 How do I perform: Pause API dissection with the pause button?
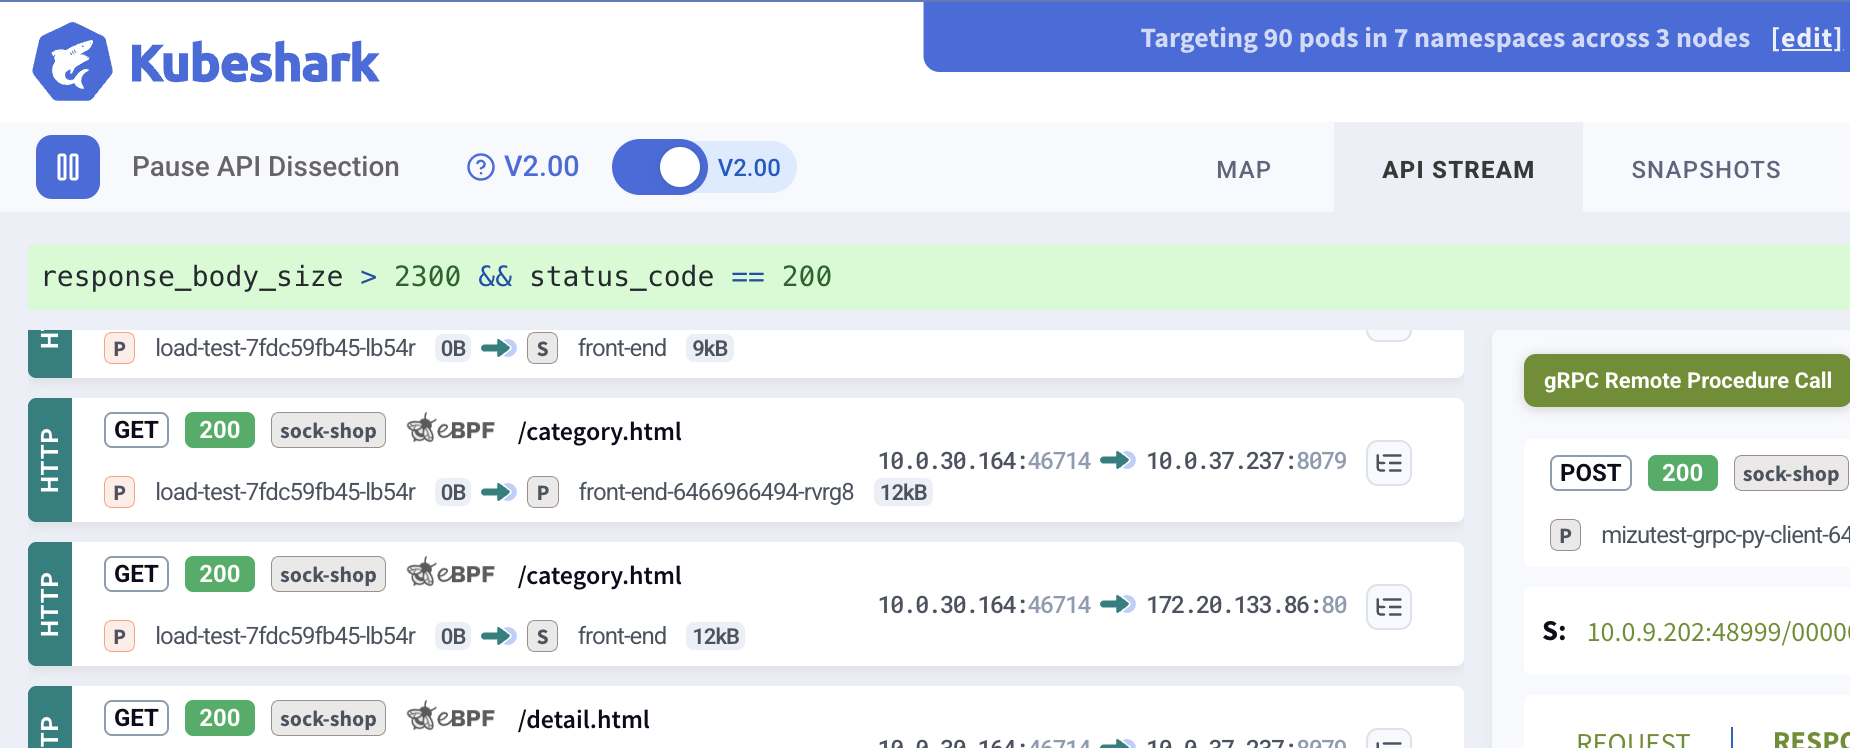(68, 167)
